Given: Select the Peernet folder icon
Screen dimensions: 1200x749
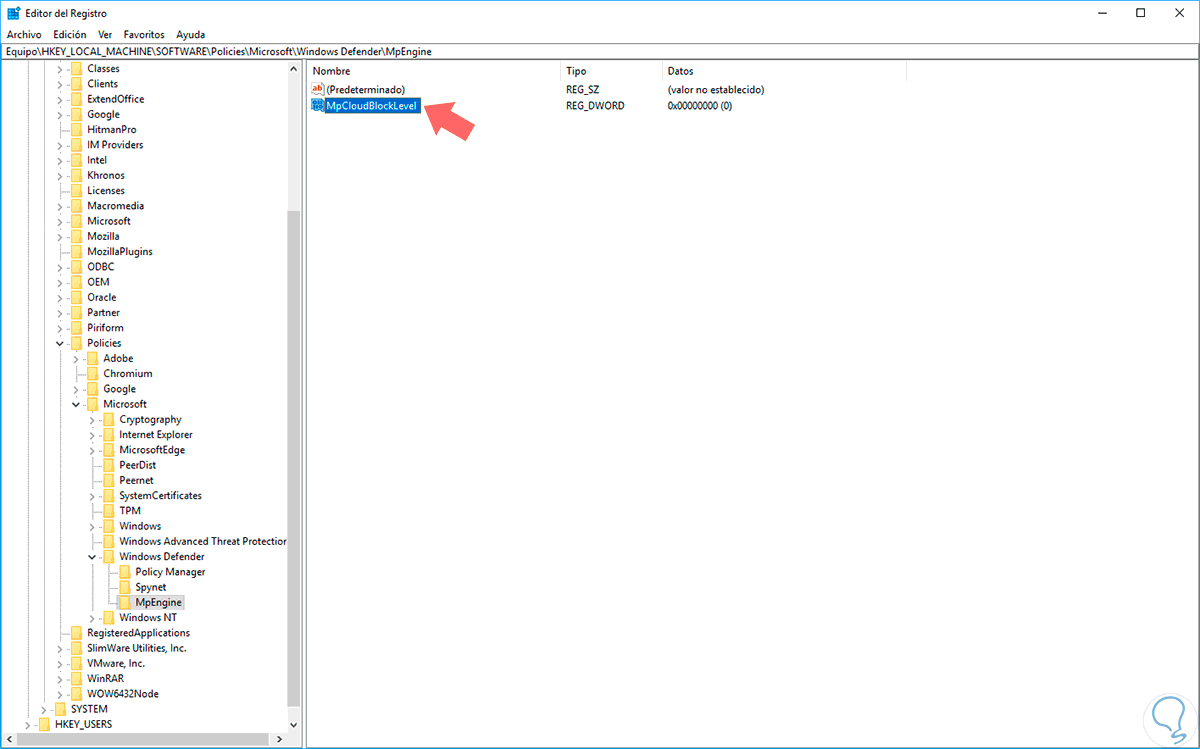Looking at the screenshot, I should tap(109, 480).
